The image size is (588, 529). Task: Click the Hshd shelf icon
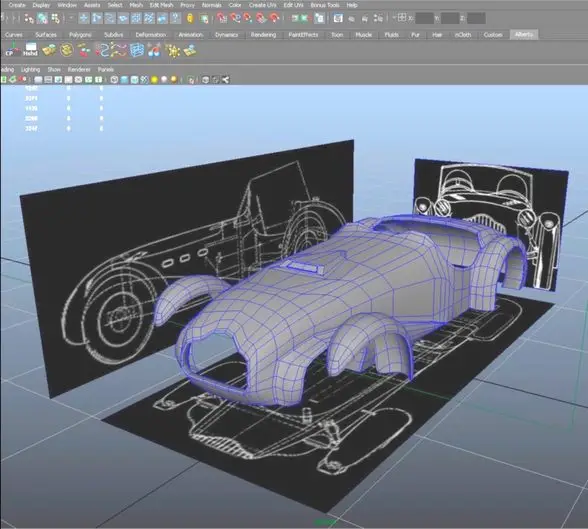click(30, 49)
